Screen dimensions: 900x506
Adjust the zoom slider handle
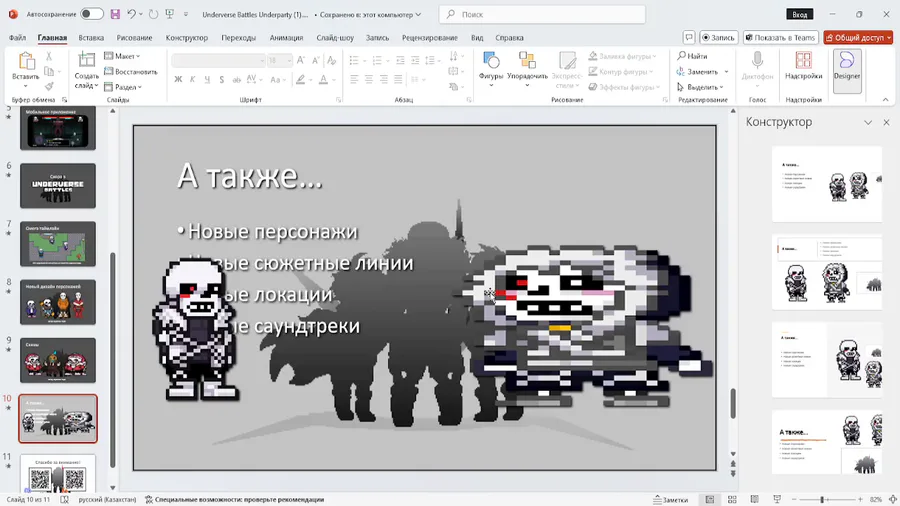pos(822,500)
